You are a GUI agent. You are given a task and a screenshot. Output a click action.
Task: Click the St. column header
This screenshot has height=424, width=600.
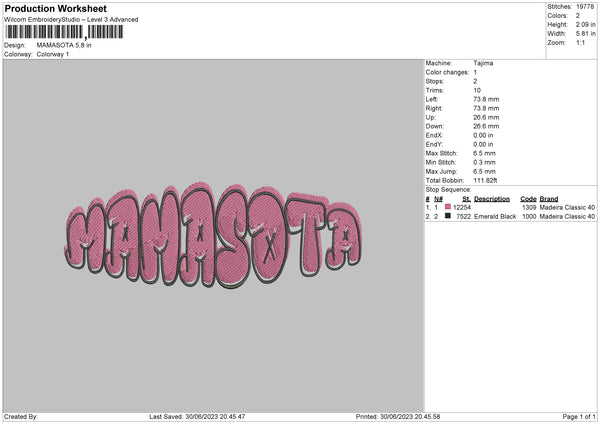[x=466, y=198]
